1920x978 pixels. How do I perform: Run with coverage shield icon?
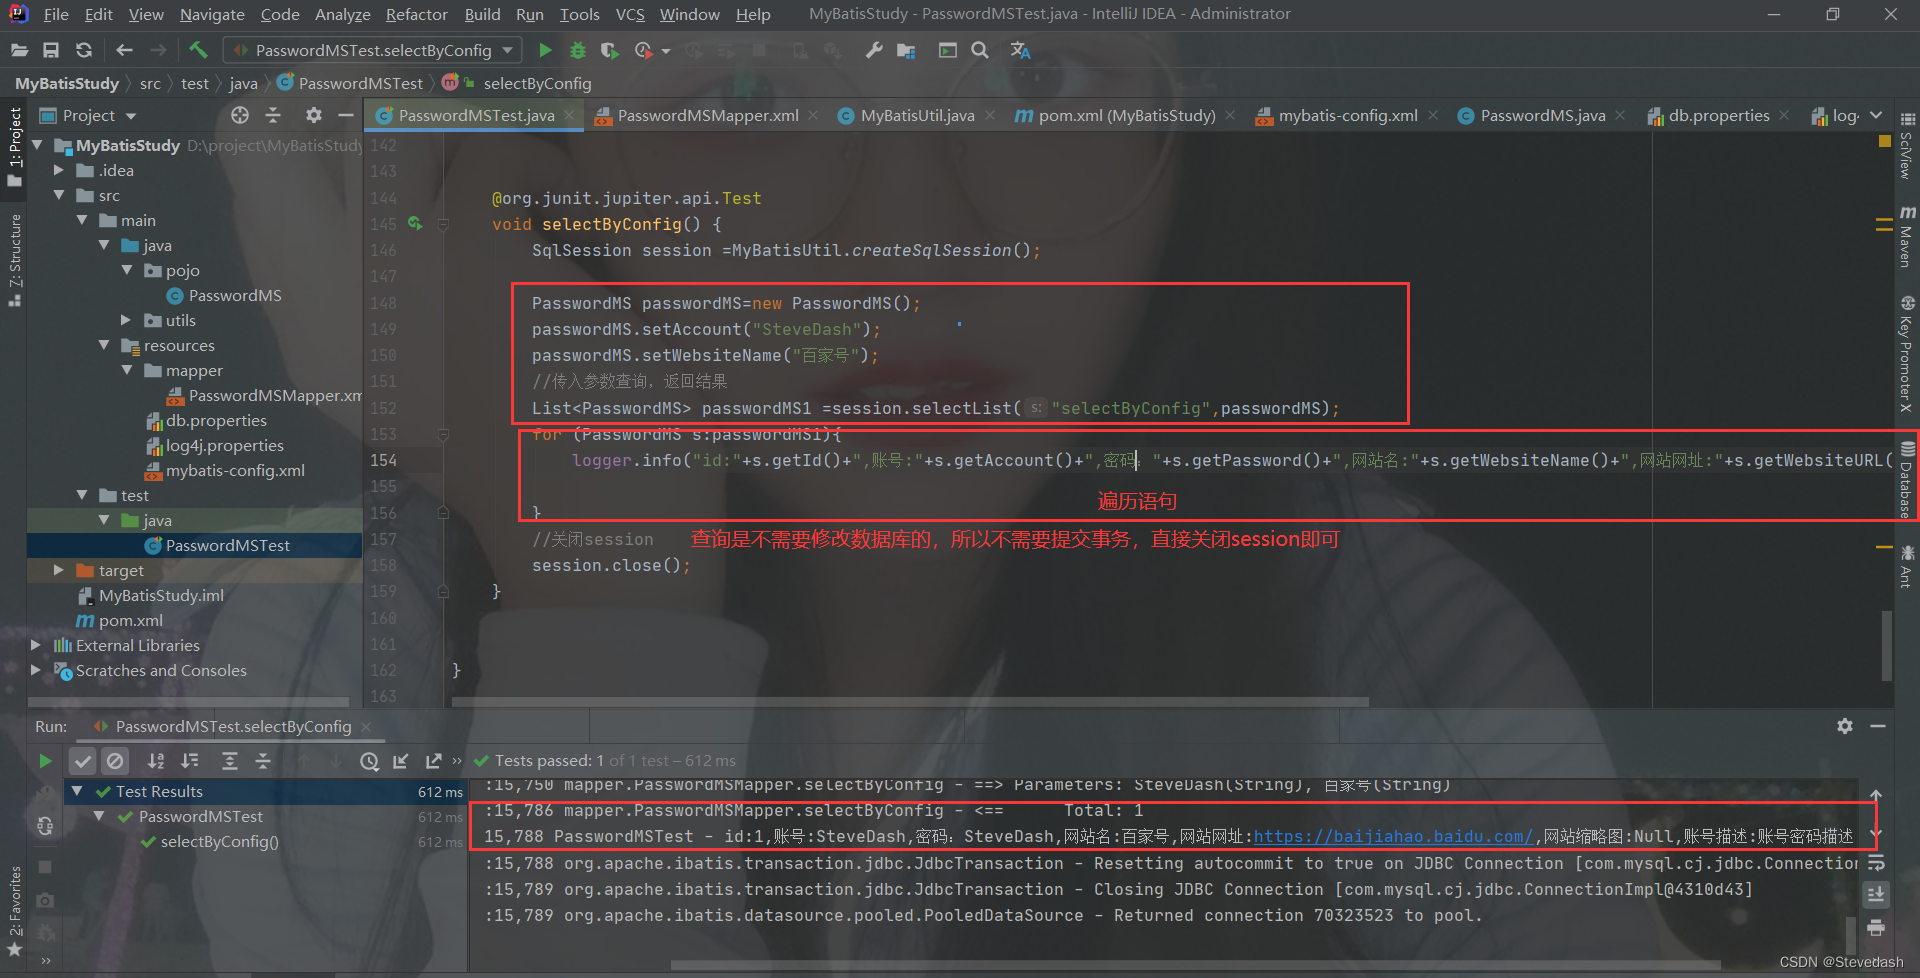[x=609, y=50]
